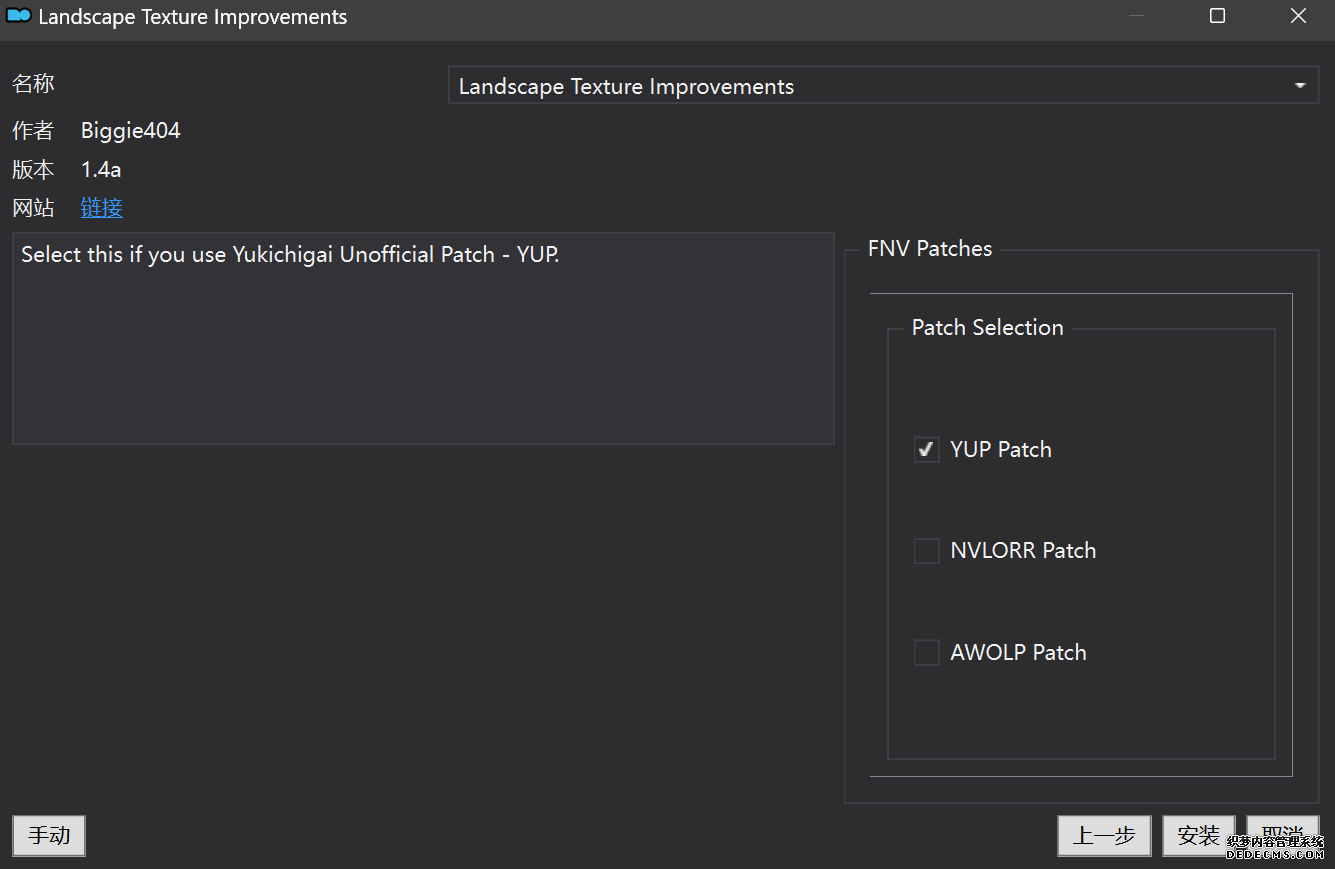The width and height of the screenshot is (1335, 869).
Task: Close the Landscape Texture Improvements window
Action: pos(1298,17)
